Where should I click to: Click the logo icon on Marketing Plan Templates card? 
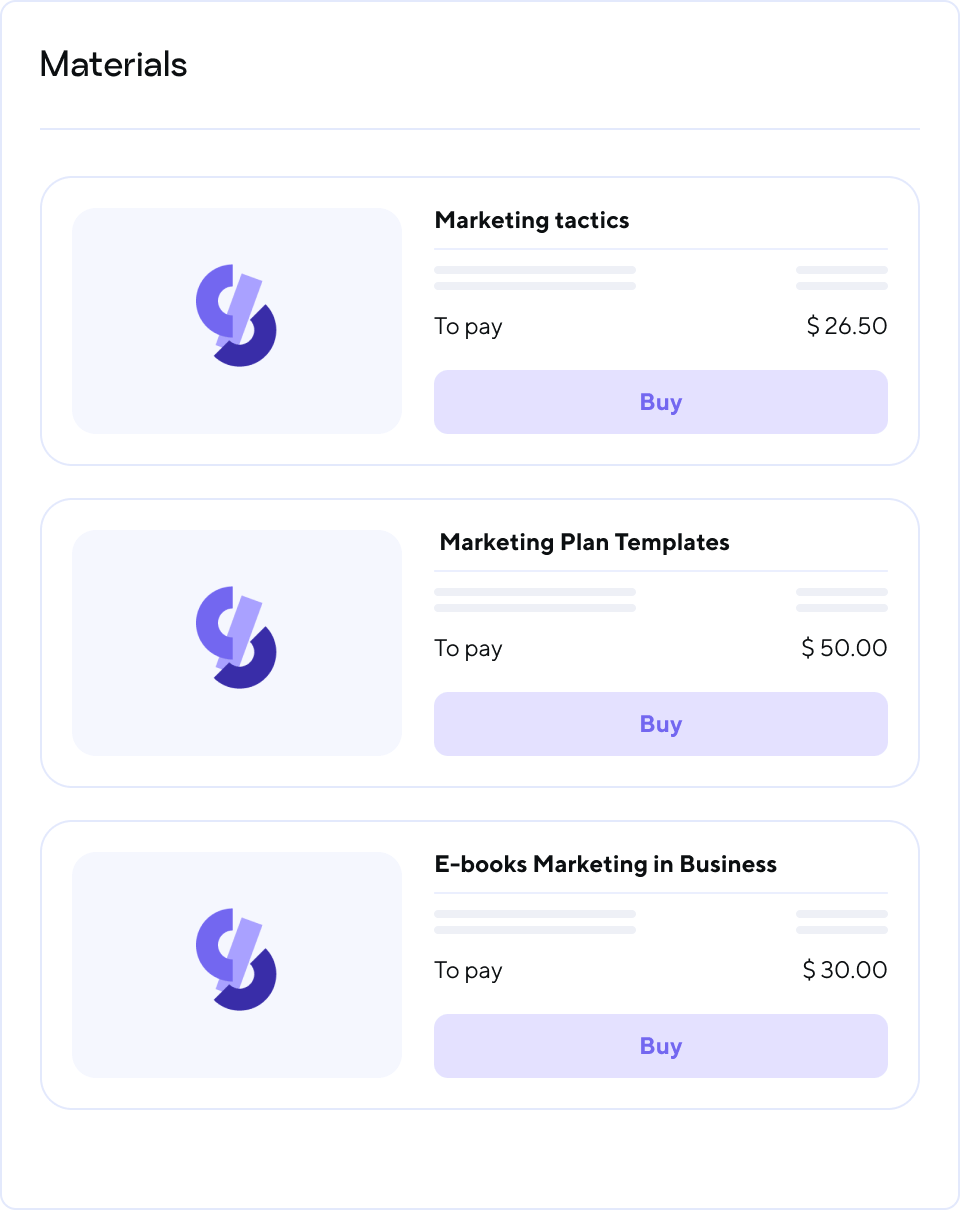click(x=236, y=638)
